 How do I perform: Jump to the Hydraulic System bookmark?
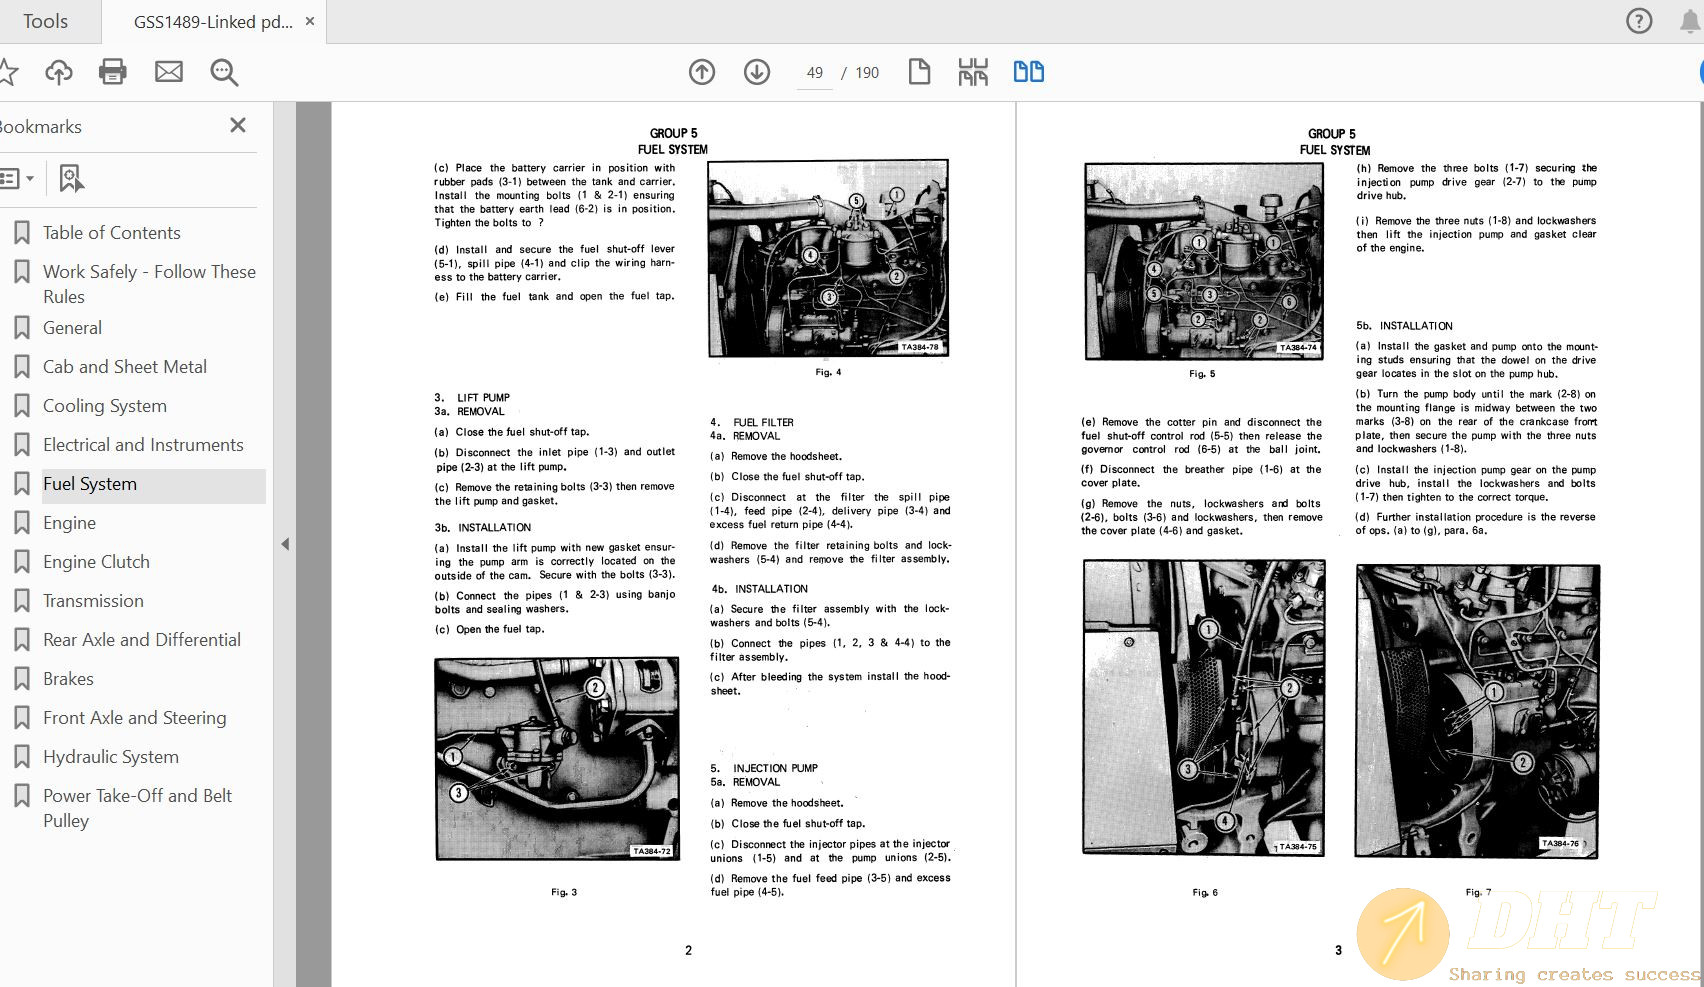tap(110, 757)
